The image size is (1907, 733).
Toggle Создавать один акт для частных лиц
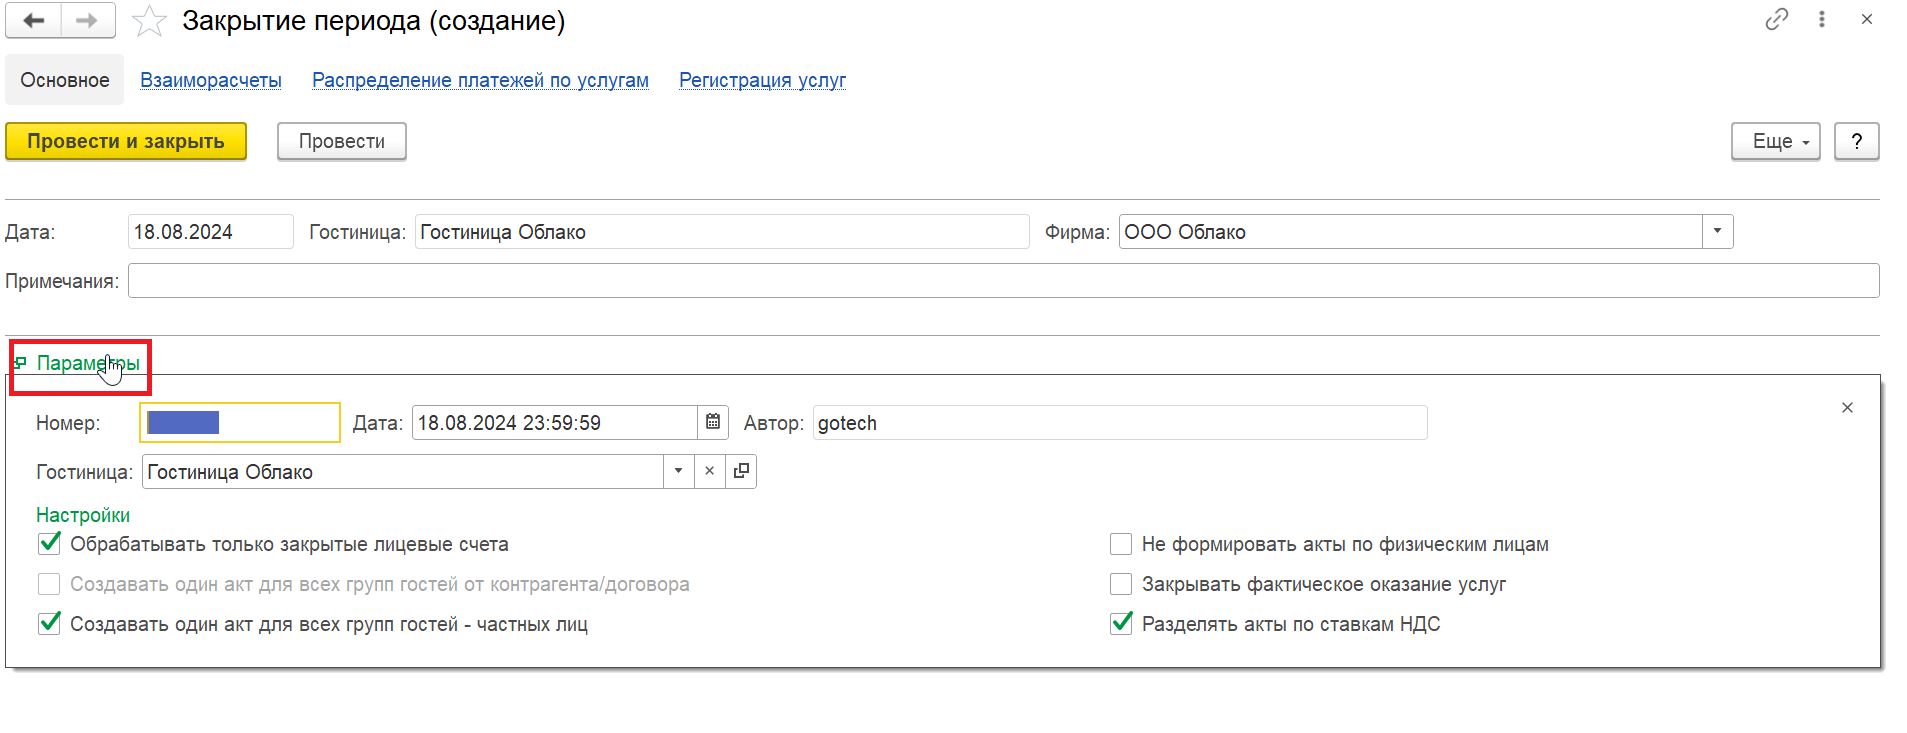[49, 624]
